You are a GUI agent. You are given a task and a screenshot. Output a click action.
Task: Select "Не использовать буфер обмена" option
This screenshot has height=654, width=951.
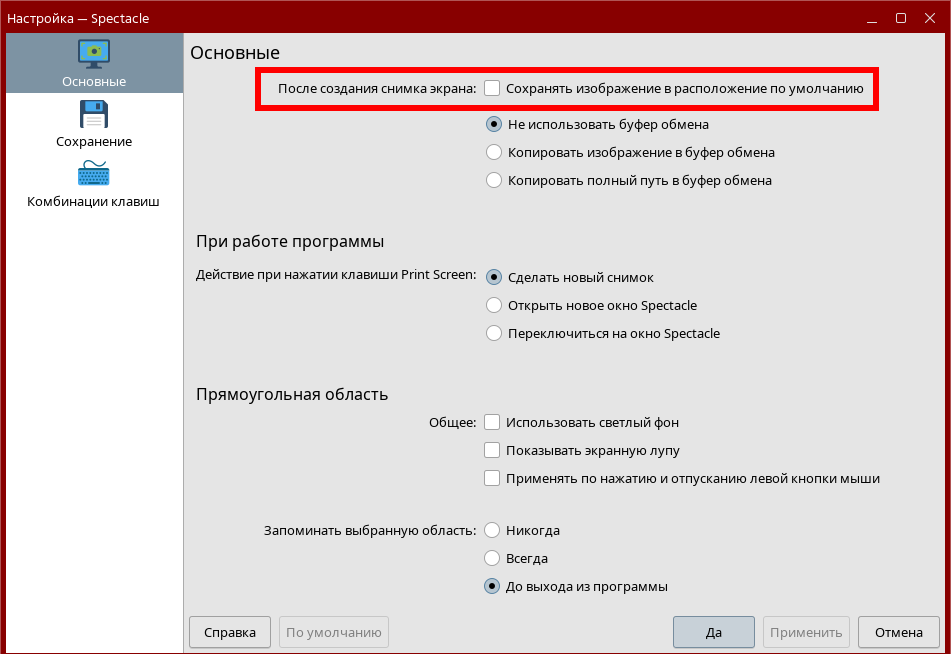[x=493, y=125]
